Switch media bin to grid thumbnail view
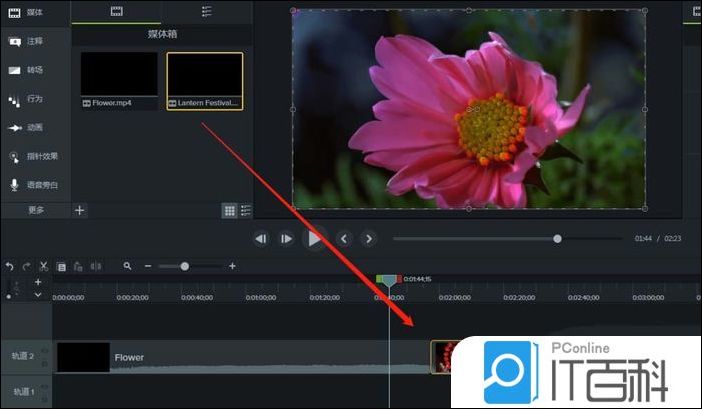The image size is (702, 409). [x=229, y=210]
